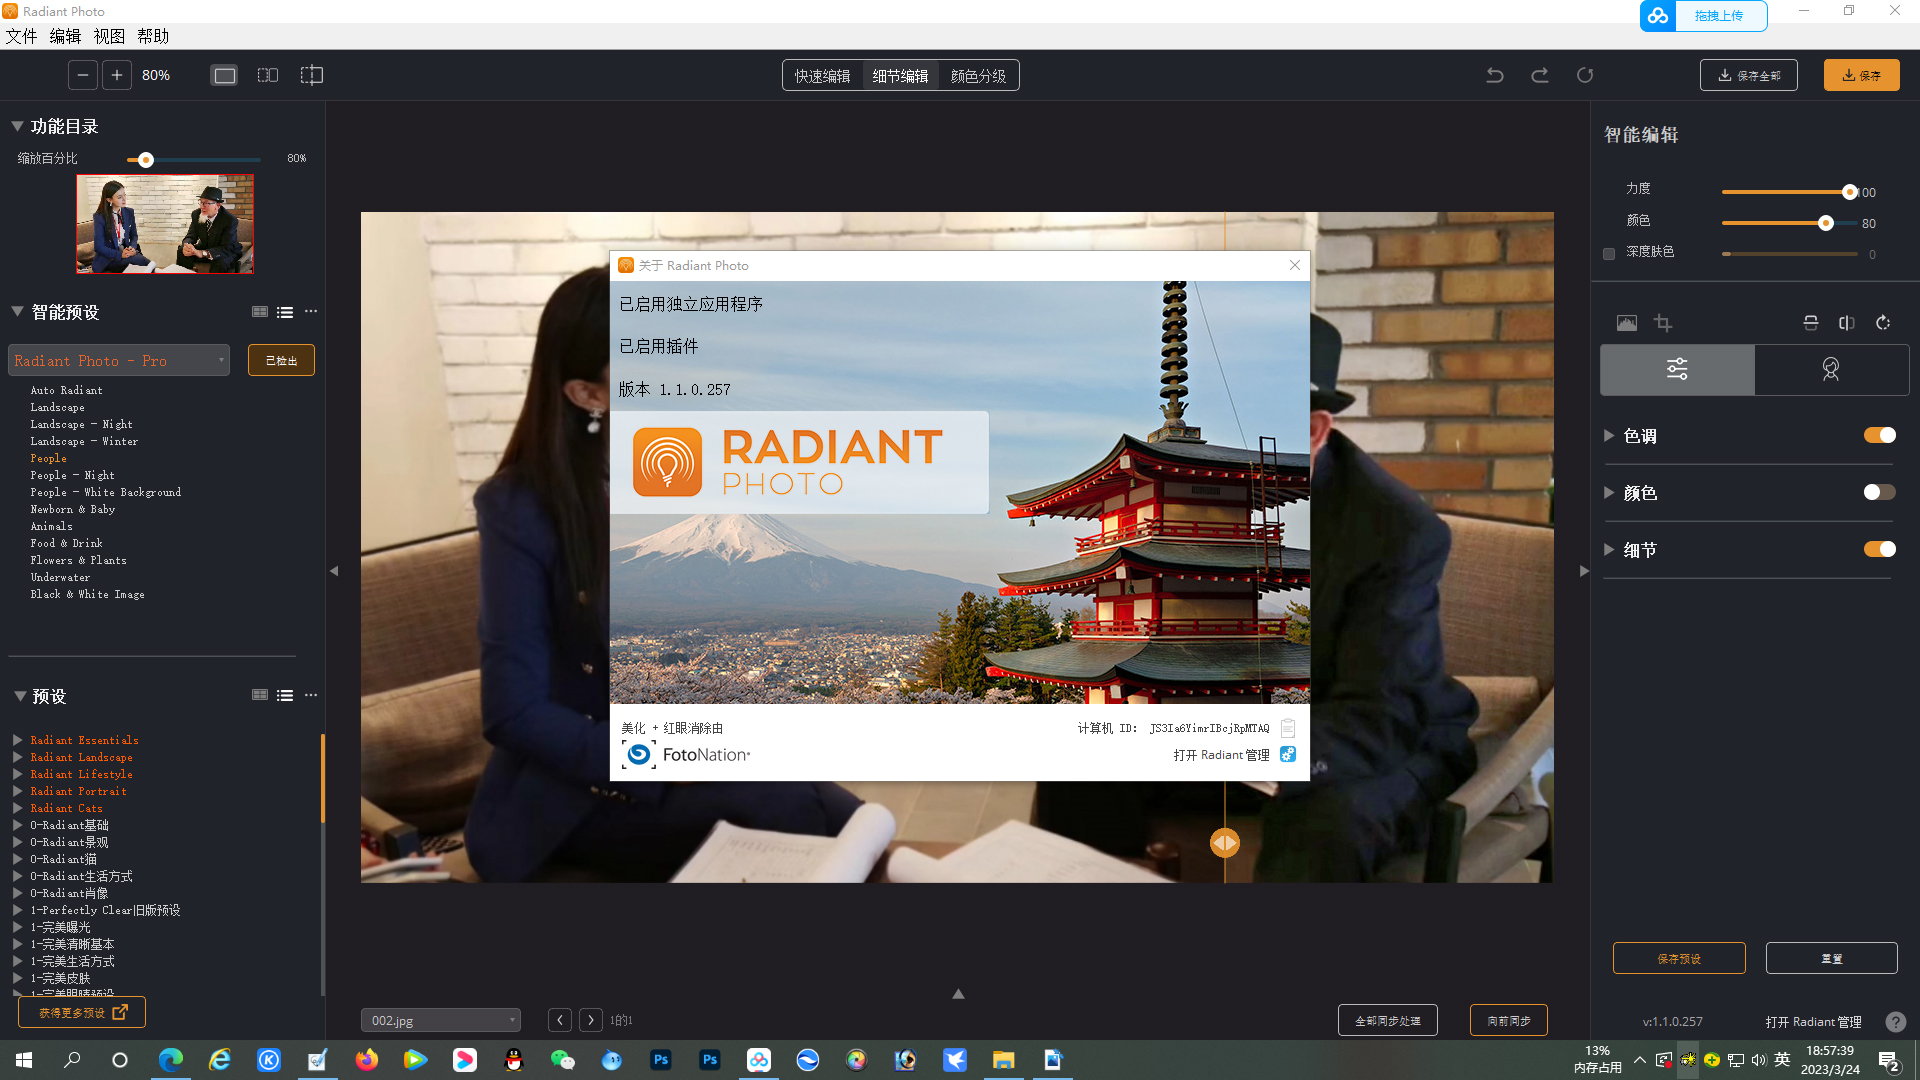Click the 保存预设 button

pyautogui.click(x=1679, y=958)
